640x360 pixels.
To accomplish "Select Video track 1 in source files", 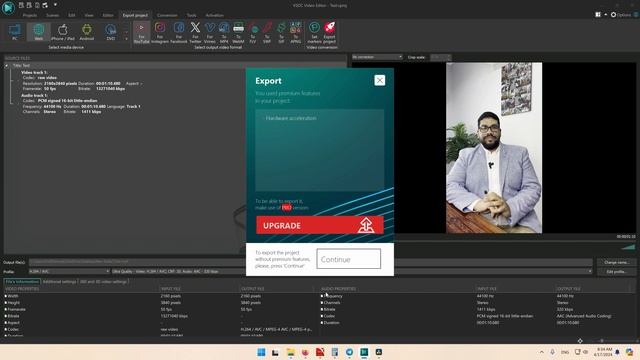I will click(34, 72).
